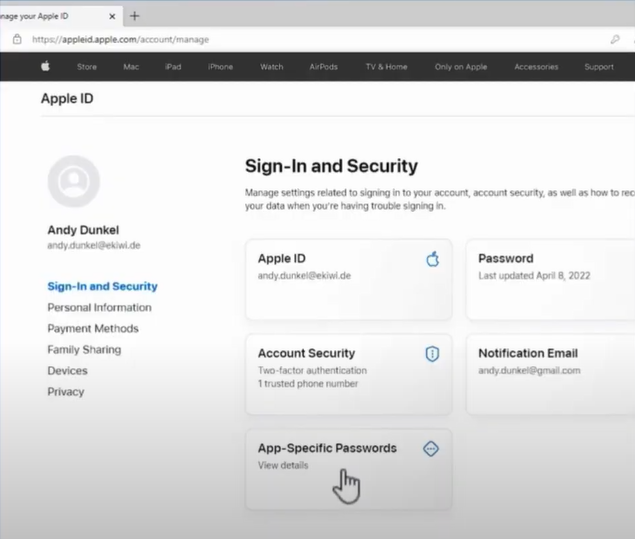Open Family Sharing section
This screenshot has width=635, height=539.
coord(84,349)
